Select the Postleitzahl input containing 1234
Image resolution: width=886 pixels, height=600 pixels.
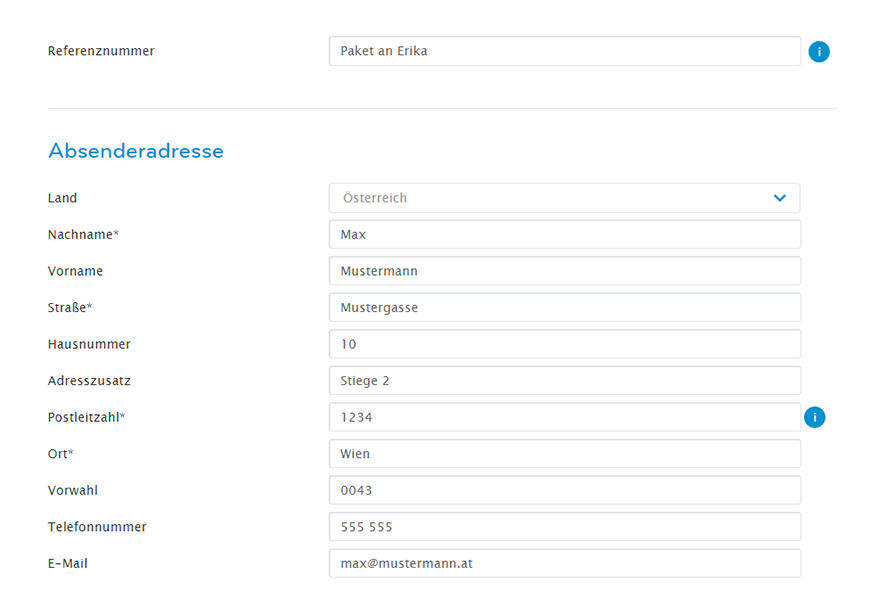(564, 417)
